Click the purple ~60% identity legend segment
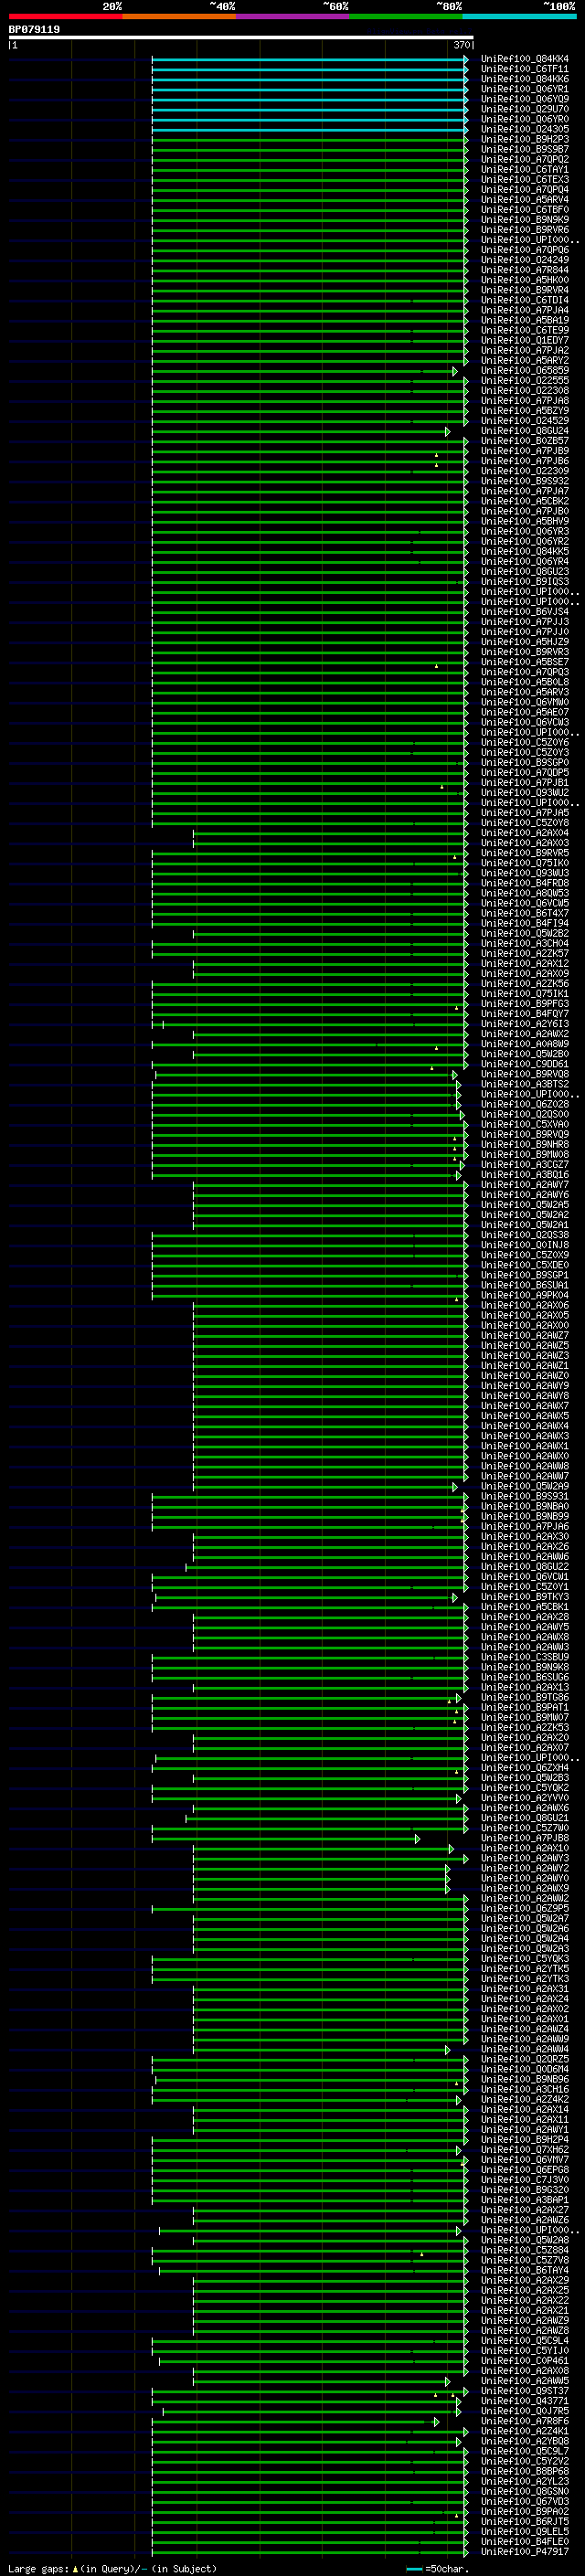The height and width of the screenshot is (2576, 585). [293, 16]
